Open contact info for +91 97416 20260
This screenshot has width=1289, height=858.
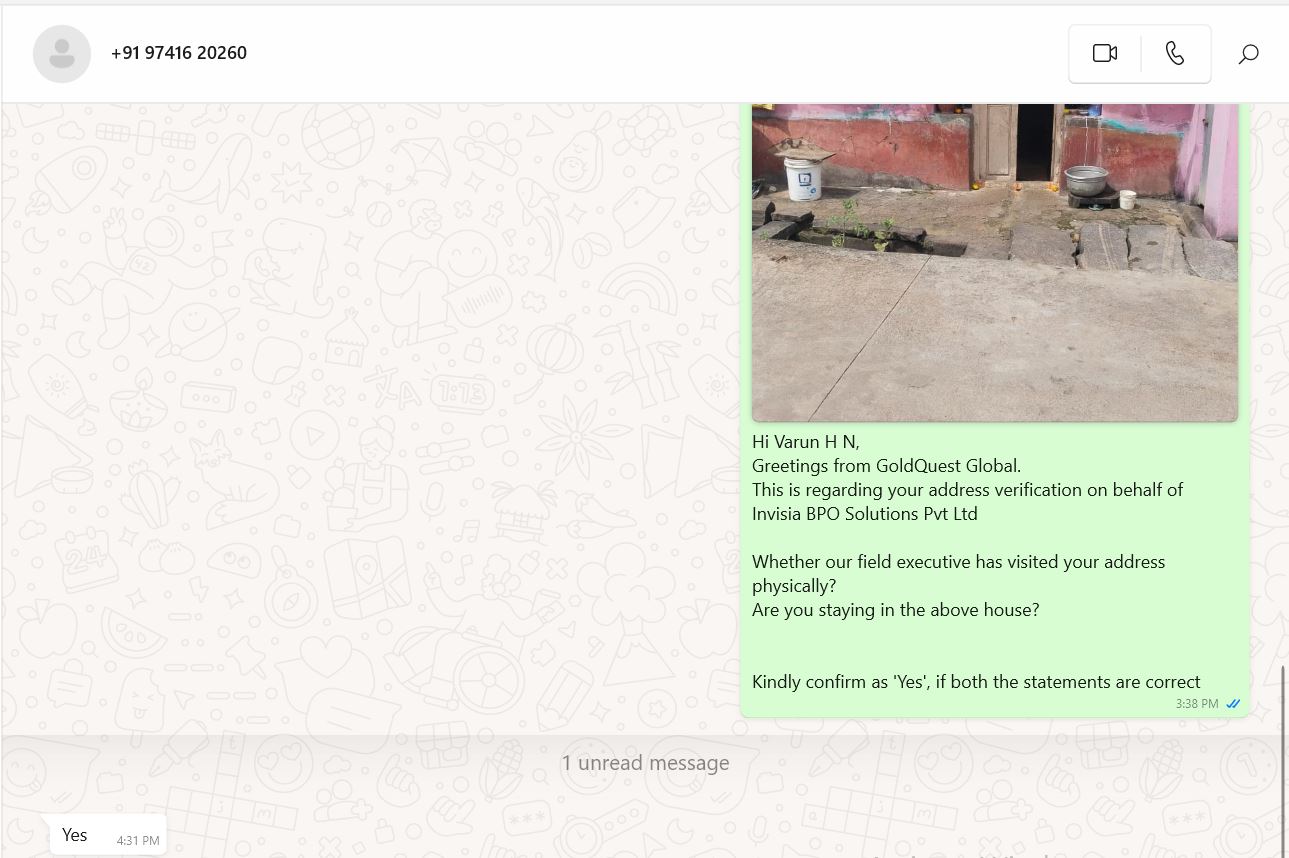[179, 53]
